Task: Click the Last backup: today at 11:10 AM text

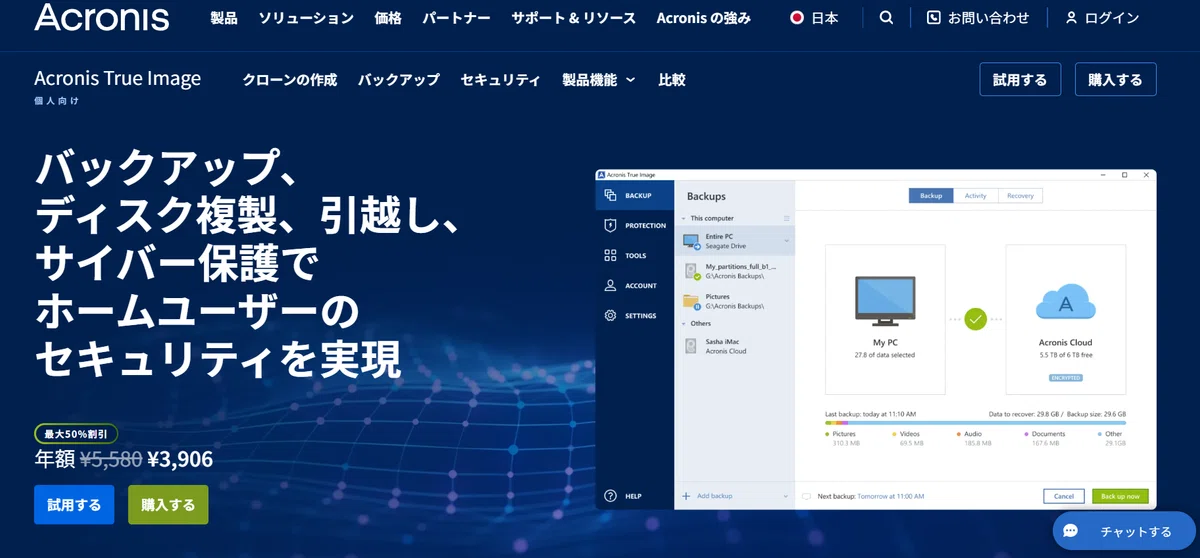Action: click(x=870, y=413)
